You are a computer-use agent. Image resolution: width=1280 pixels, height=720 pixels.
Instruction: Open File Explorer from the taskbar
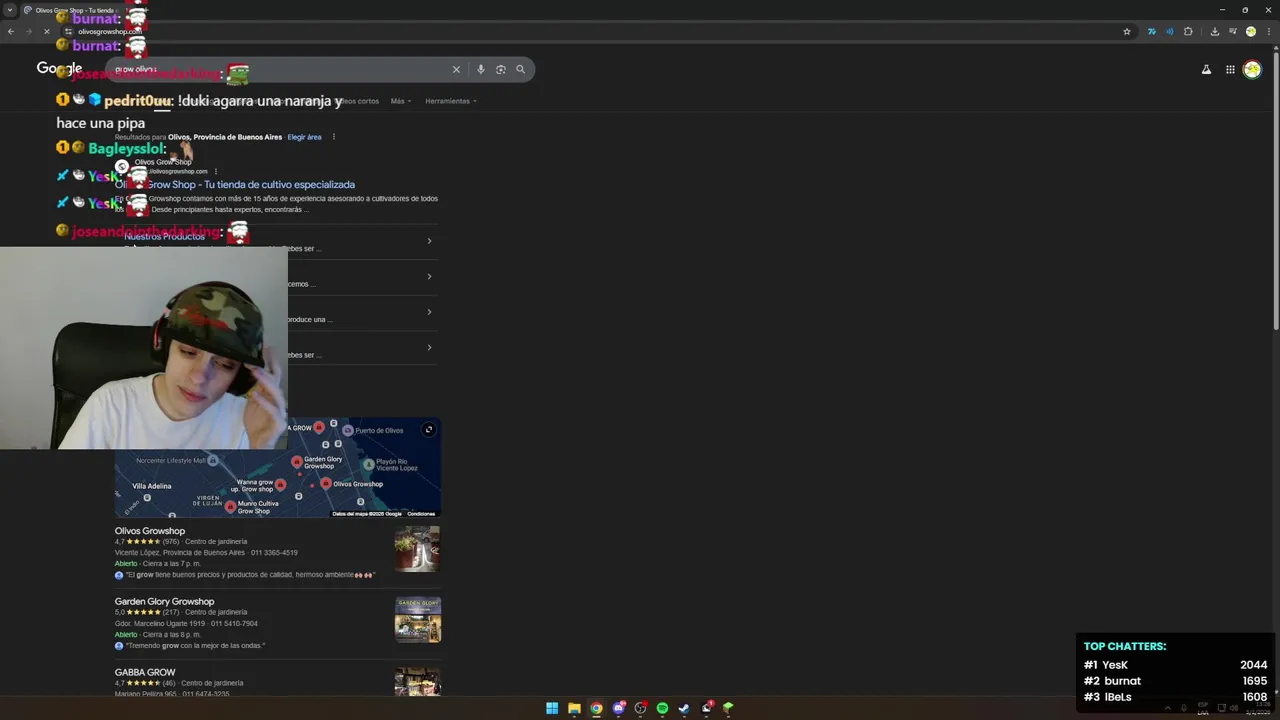574,708
